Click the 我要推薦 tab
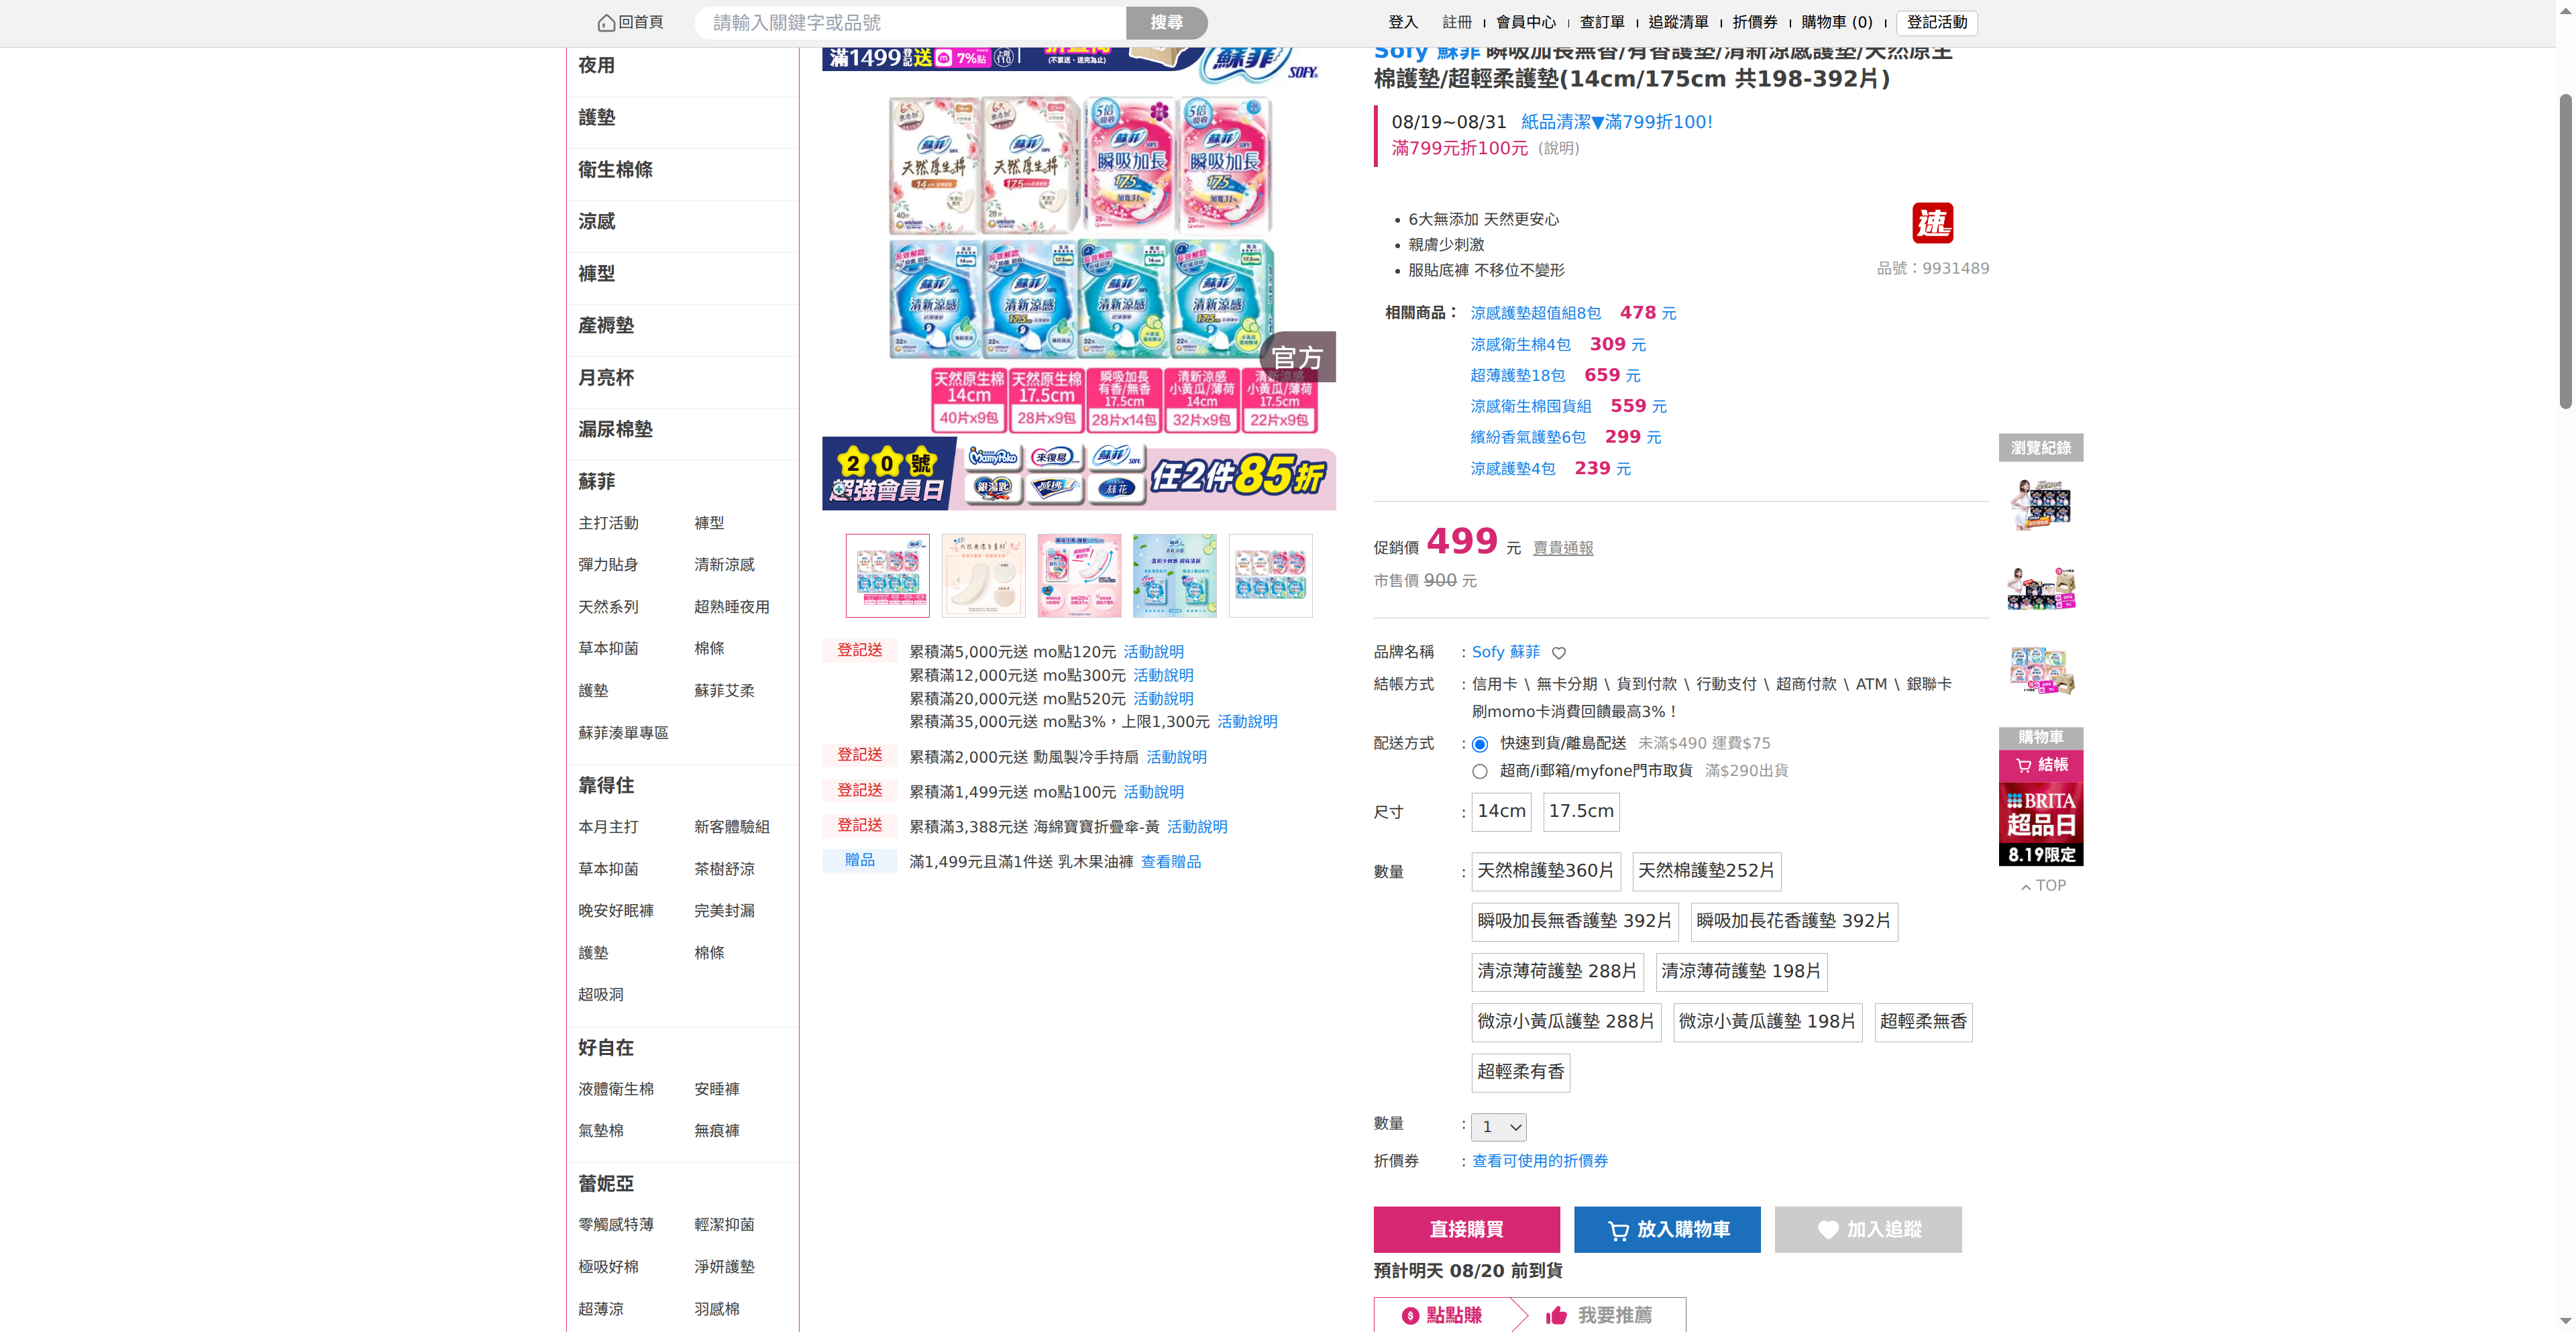Image resolution: width=2576 pixels, height=1332 pixels. (1599, 1315)
